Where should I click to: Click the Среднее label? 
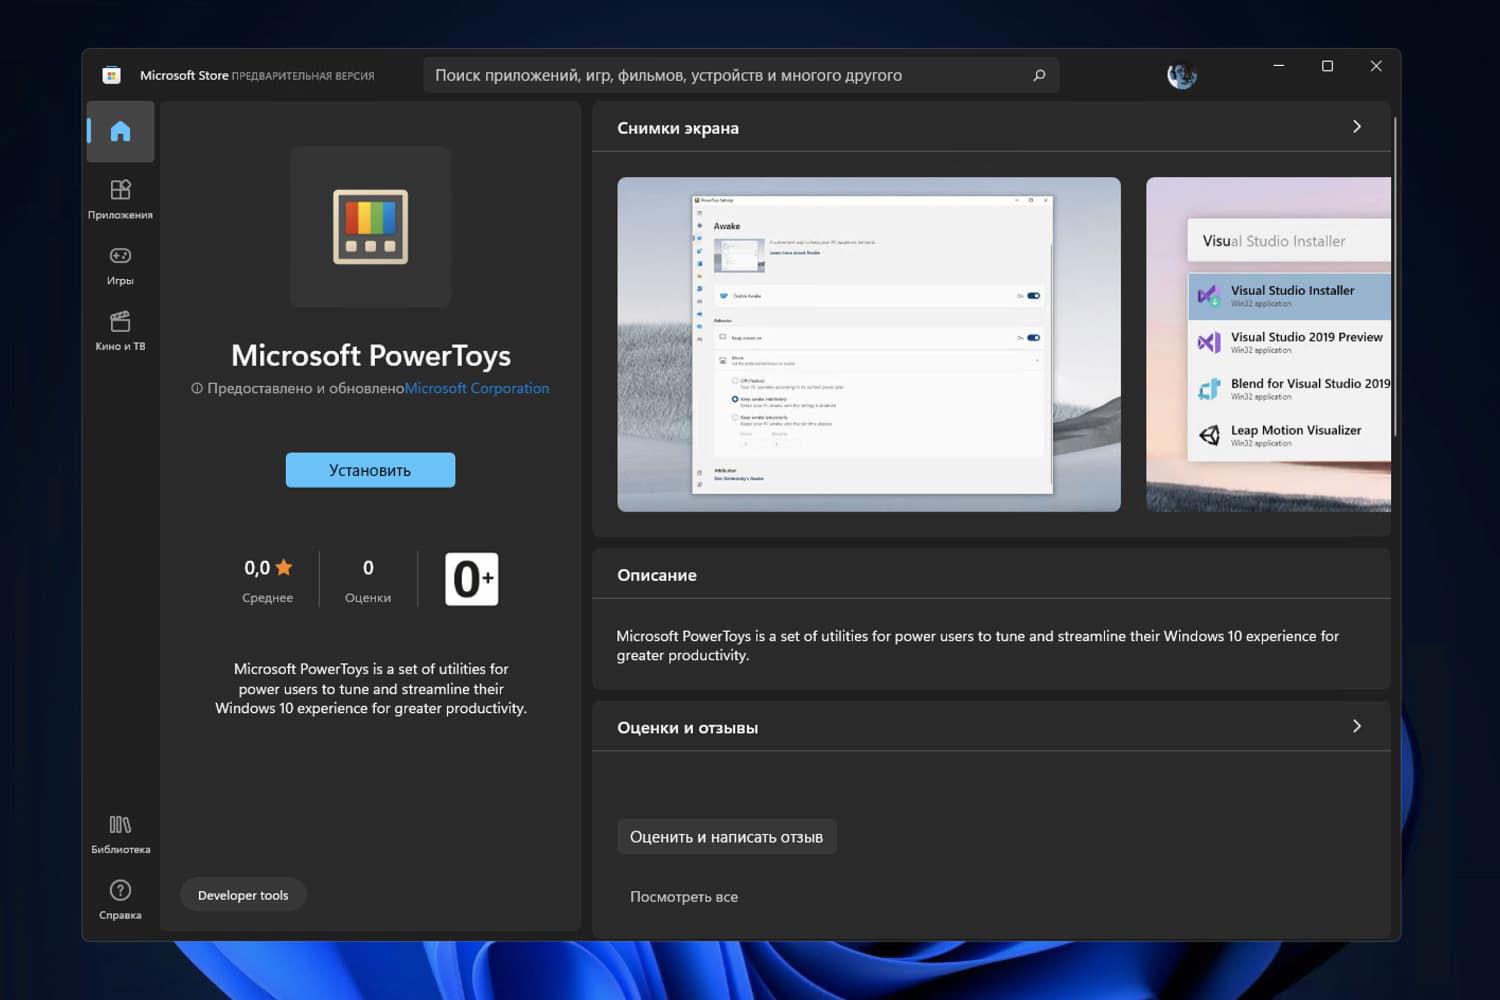(x=268, y=598)
